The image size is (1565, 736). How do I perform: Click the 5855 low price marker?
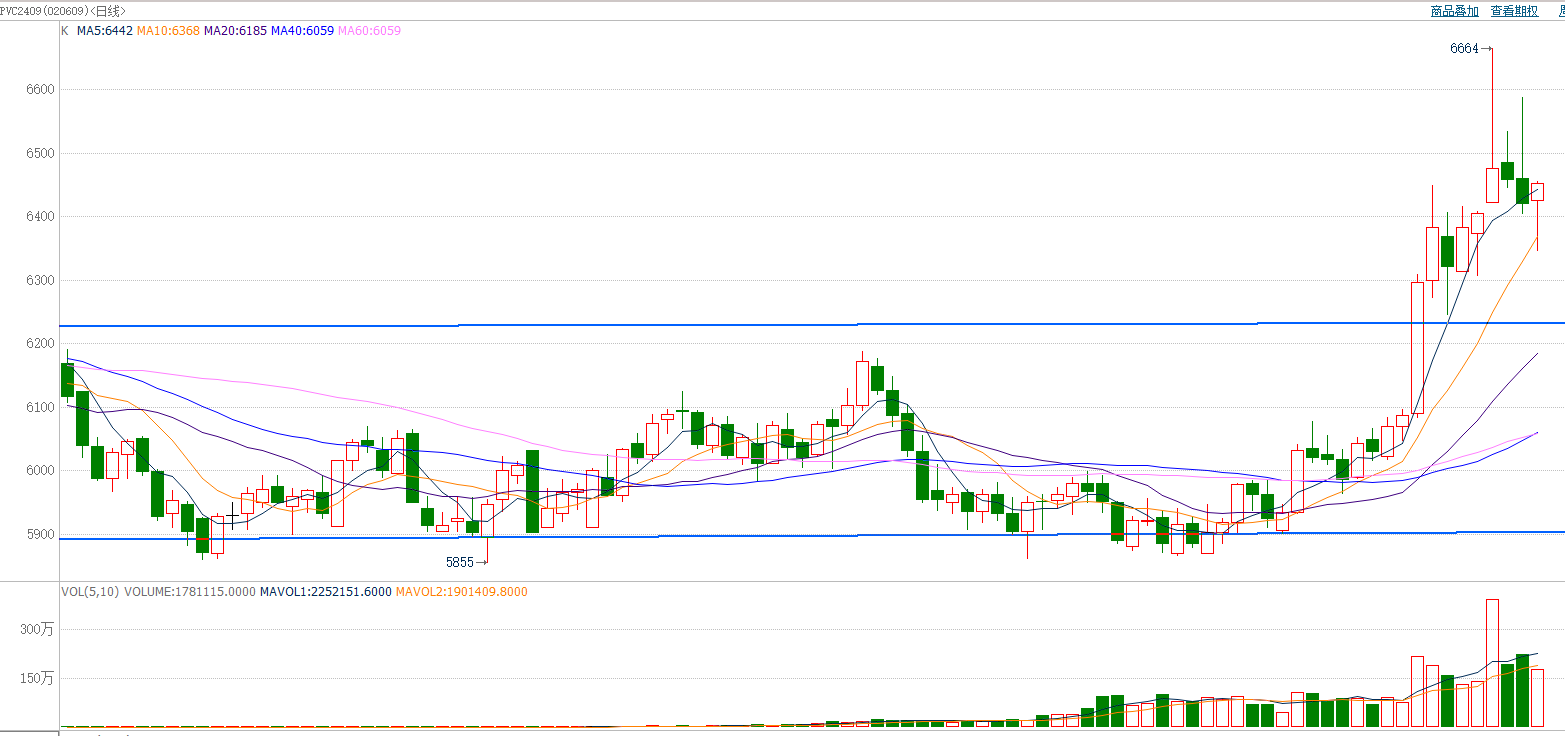459,562
